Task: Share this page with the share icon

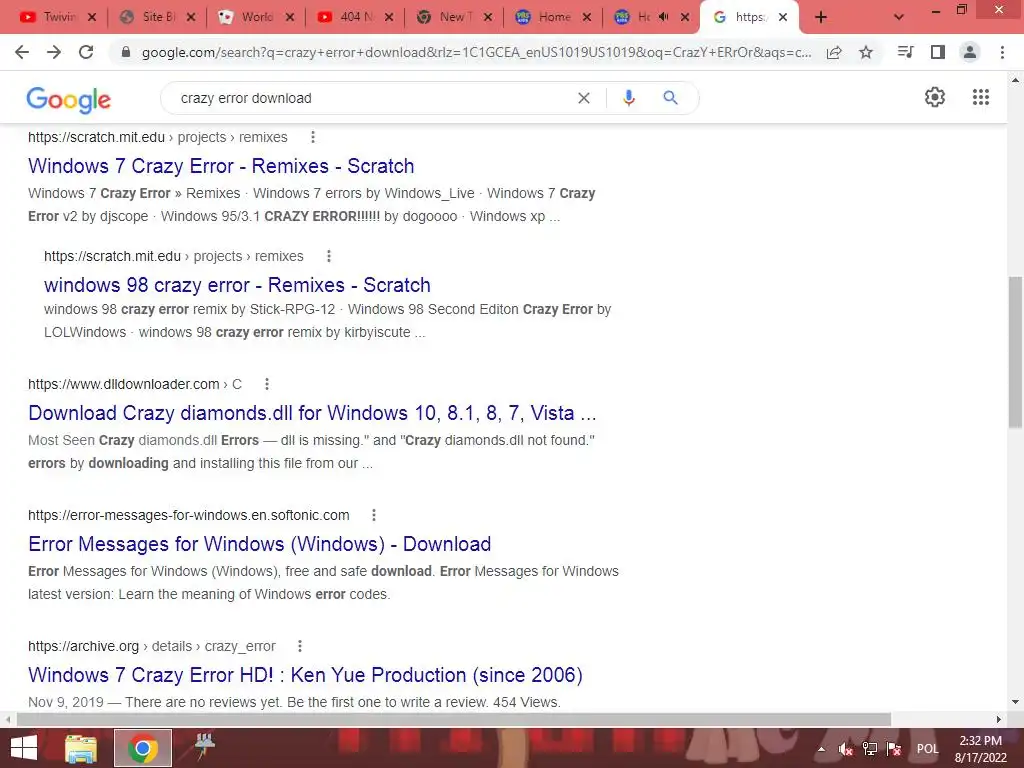Action: coord(834,52)
